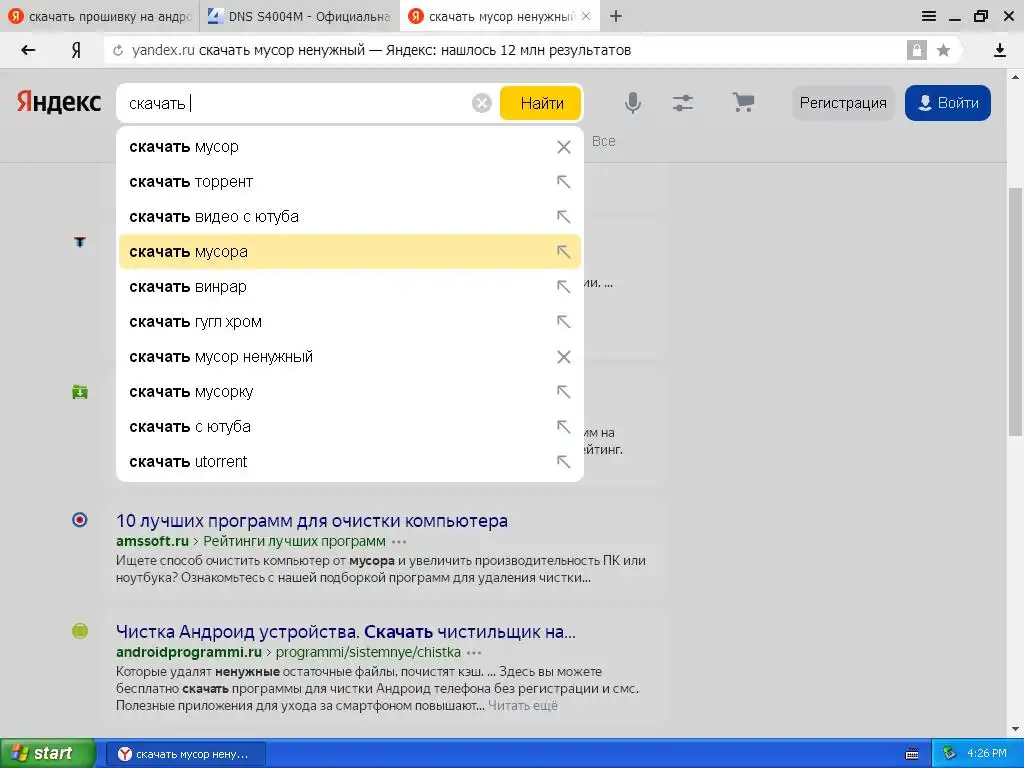1024x768 pixels.
Task: Open '10 лучших программ для очистки компьютера' link
Action: point(312,521)
